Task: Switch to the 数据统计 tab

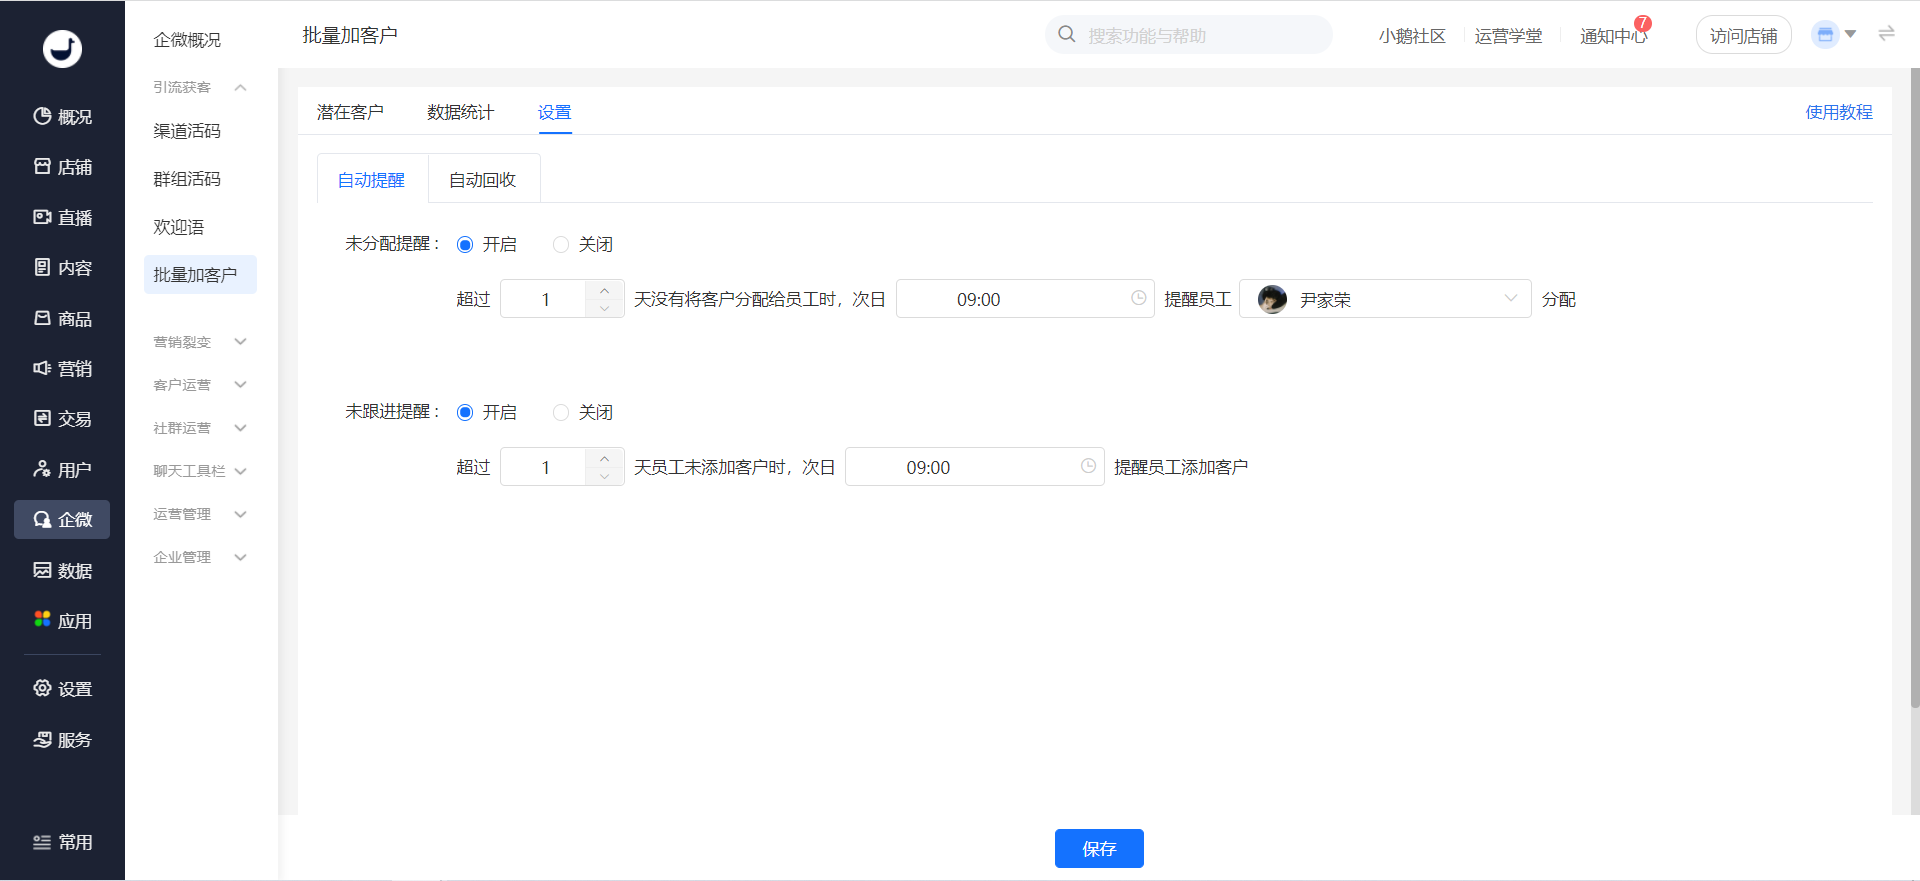Action: click(x=460, y=112)
